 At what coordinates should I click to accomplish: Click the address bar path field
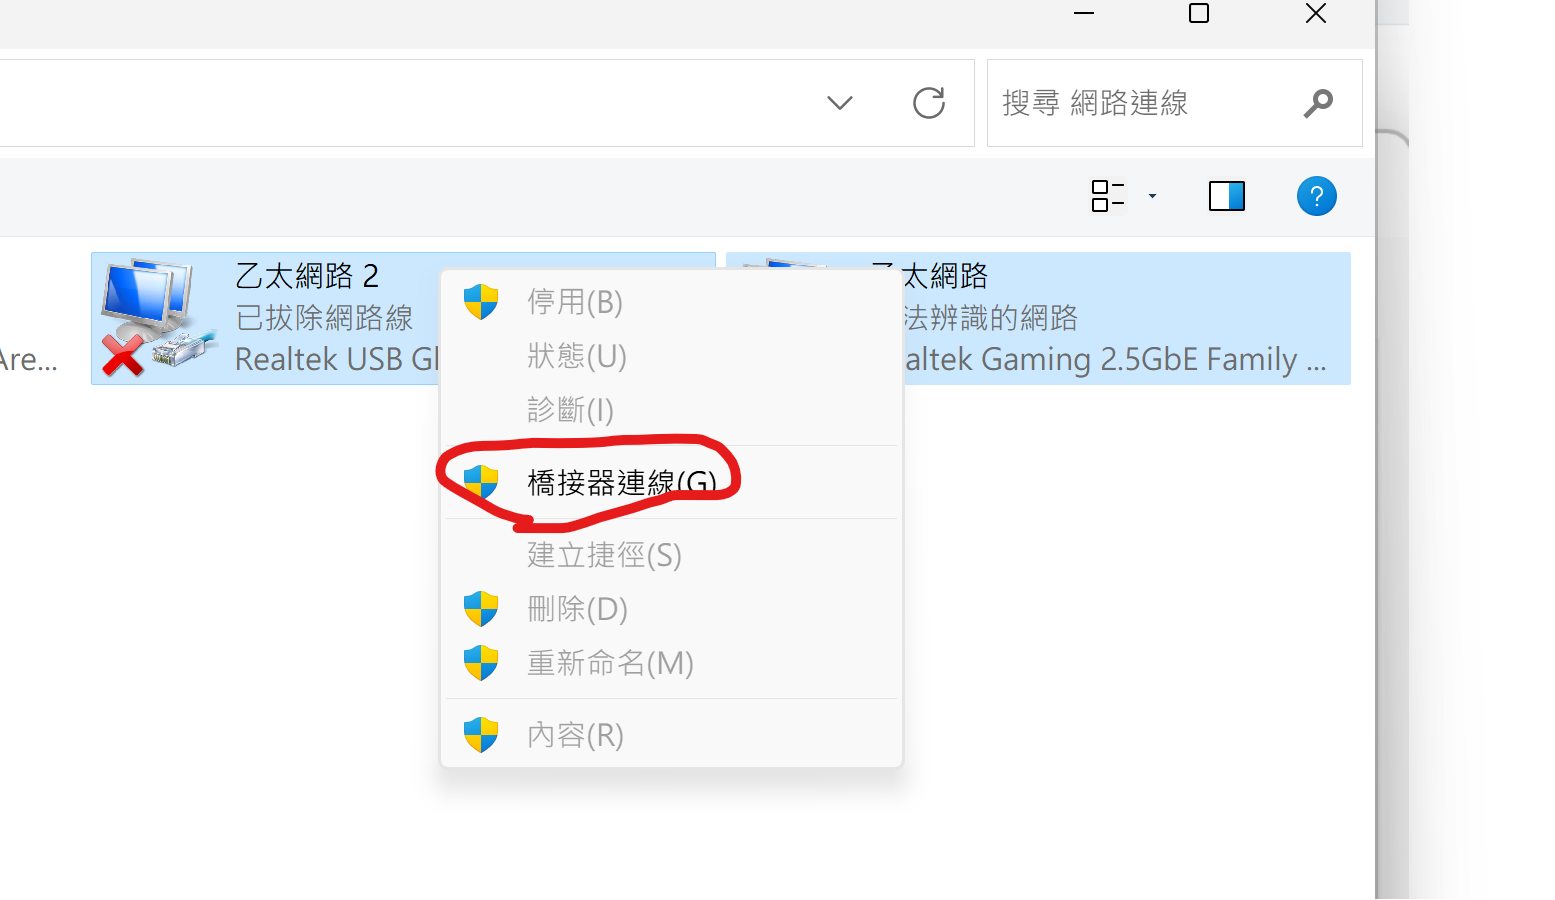point(400,103)
